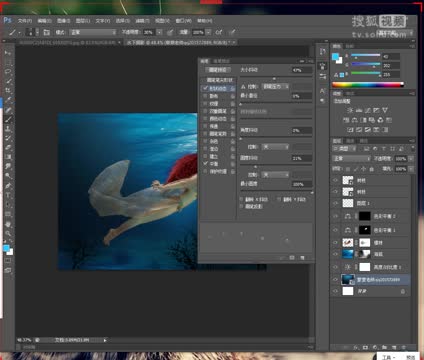Open the brush preset picker arrow
This screenshot has width=424, height=360.
37,32
